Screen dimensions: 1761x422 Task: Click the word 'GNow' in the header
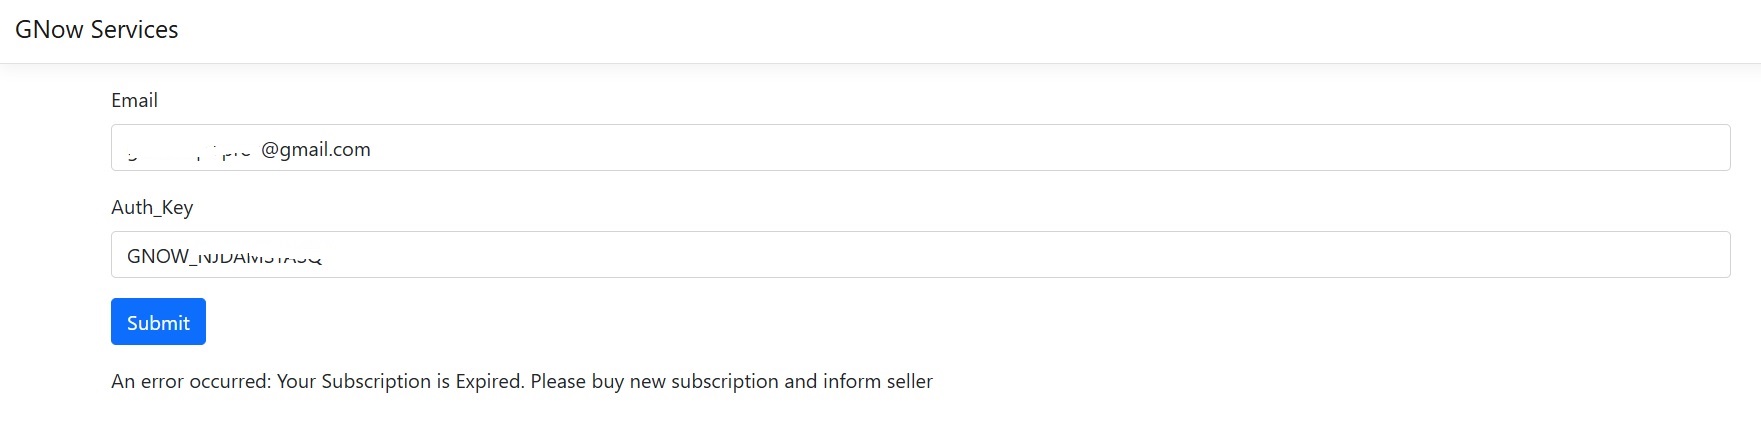coord(49,30)
